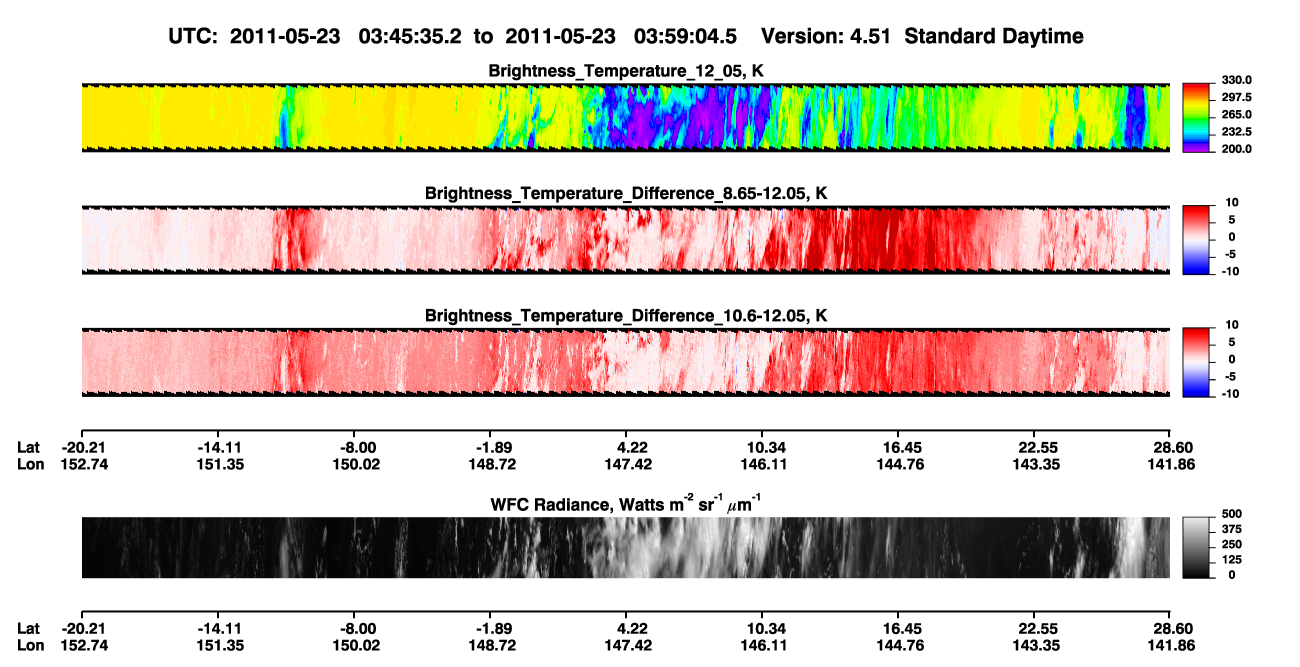
Task: Click longitude 152.74 on the bottom-most axis
Action: 86,645
